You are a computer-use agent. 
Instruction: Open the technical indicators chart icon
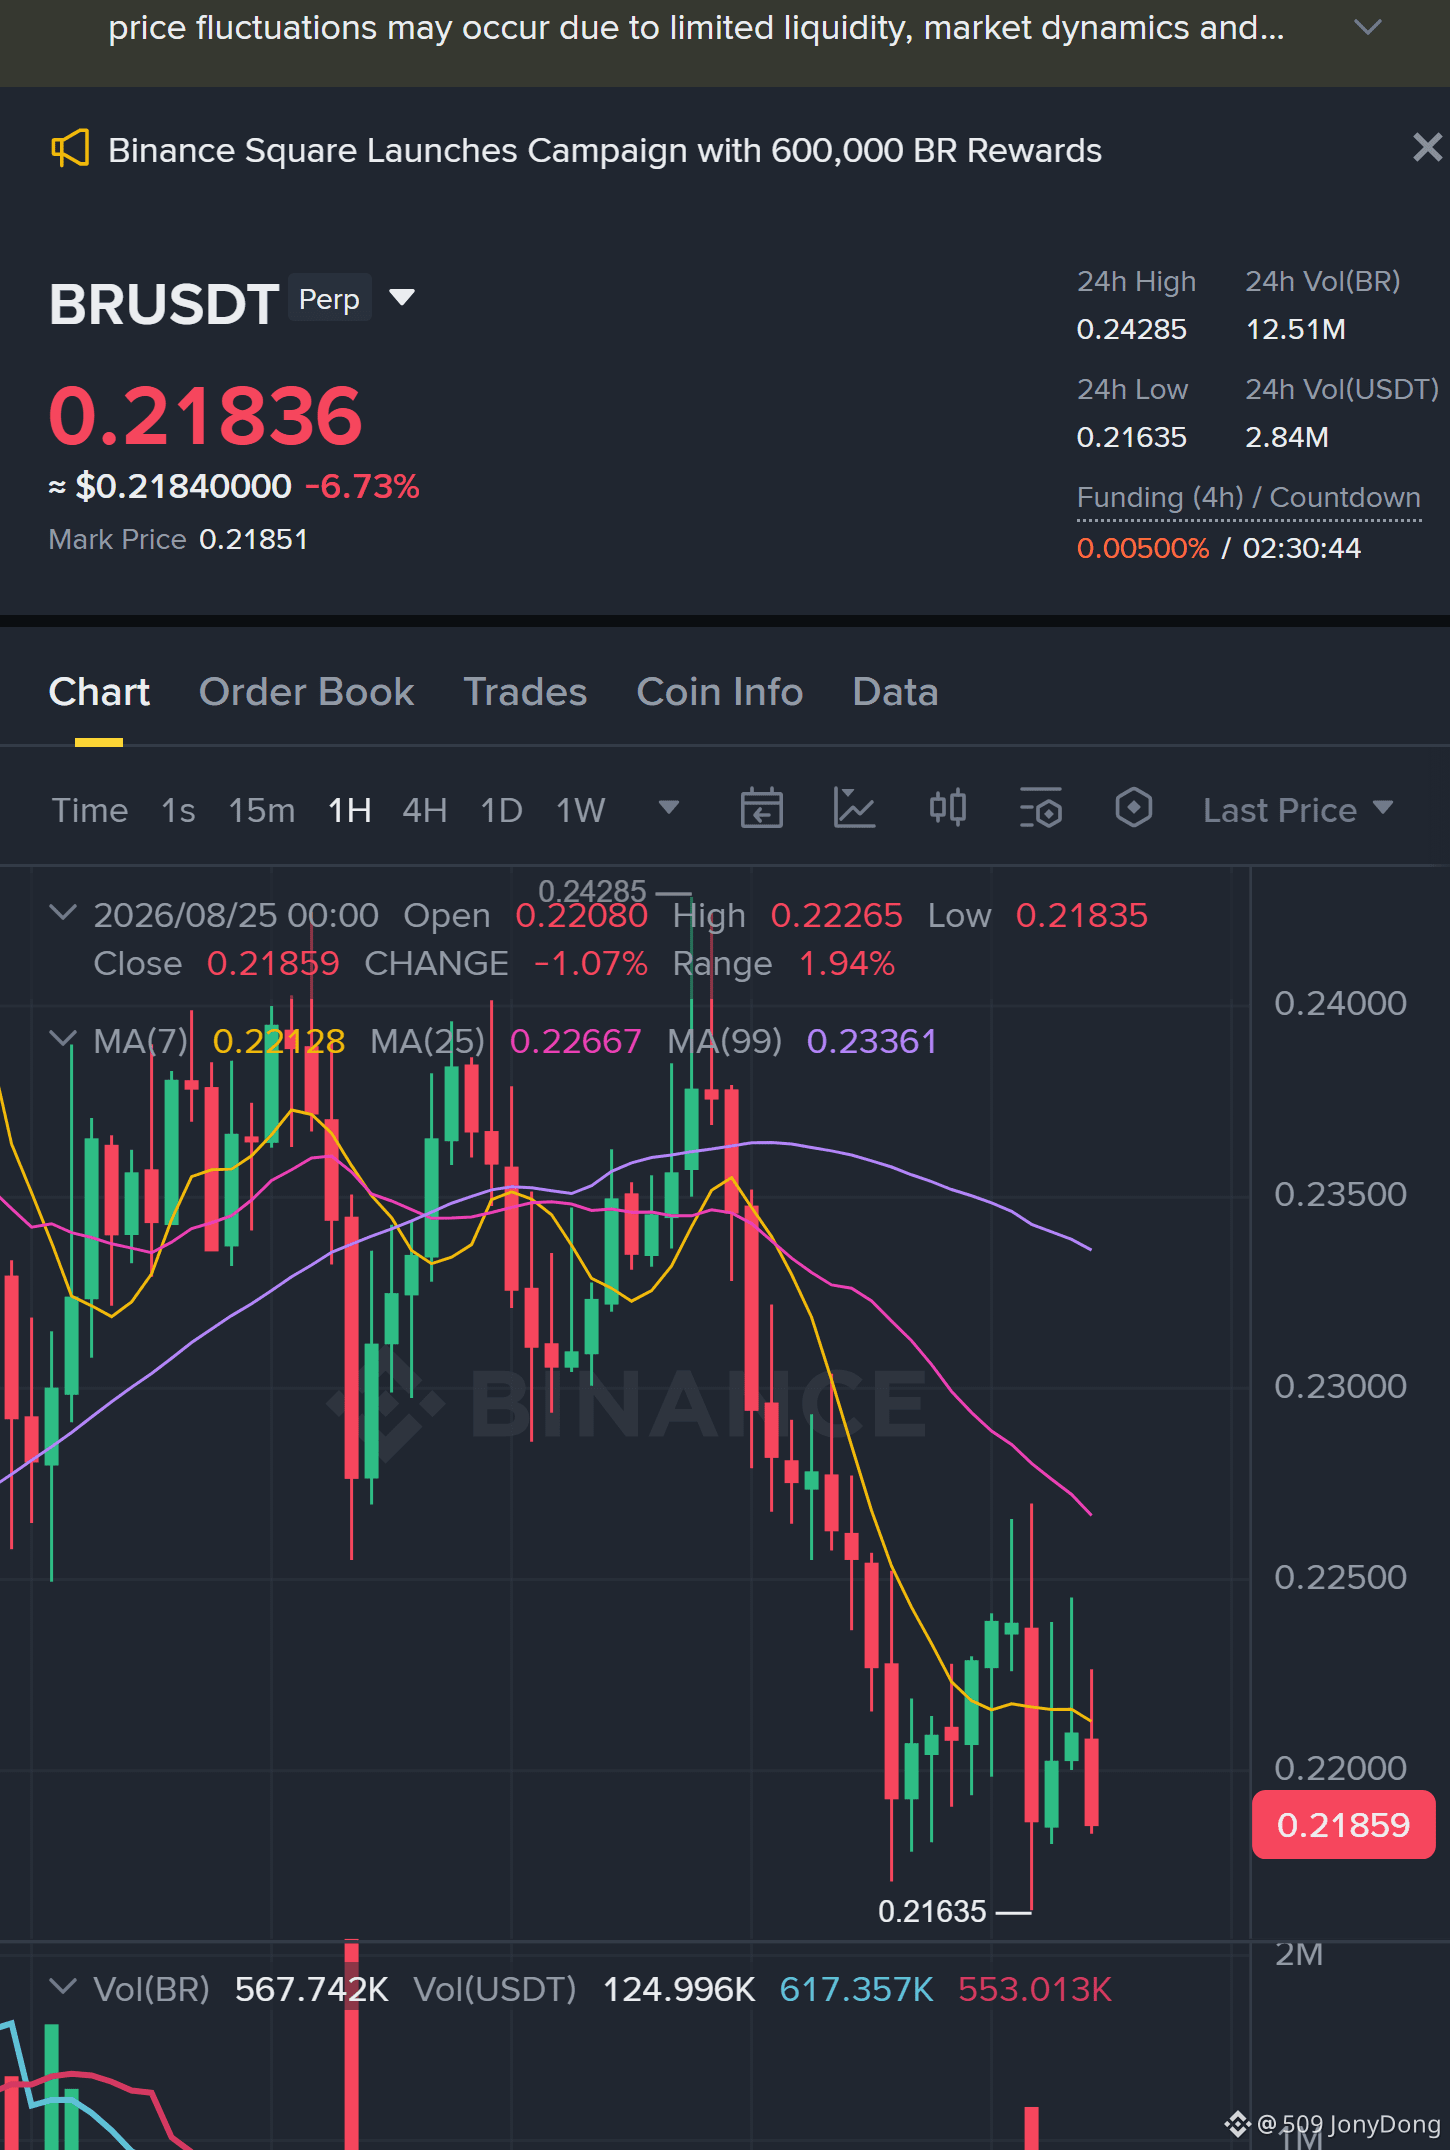pos(854,808)
